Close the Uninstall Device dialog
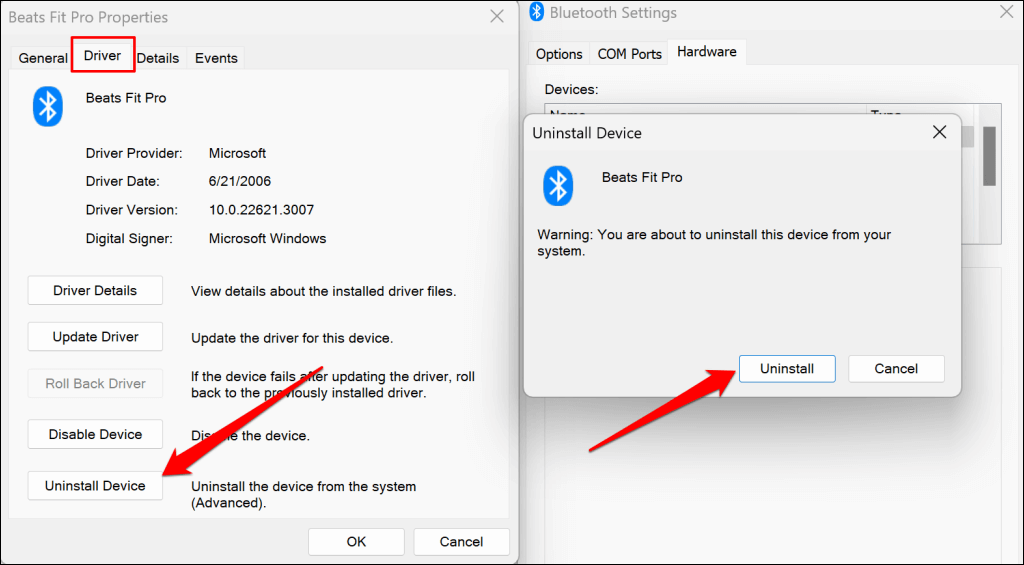Viewport: 1024px width, 565px height. 939,132
